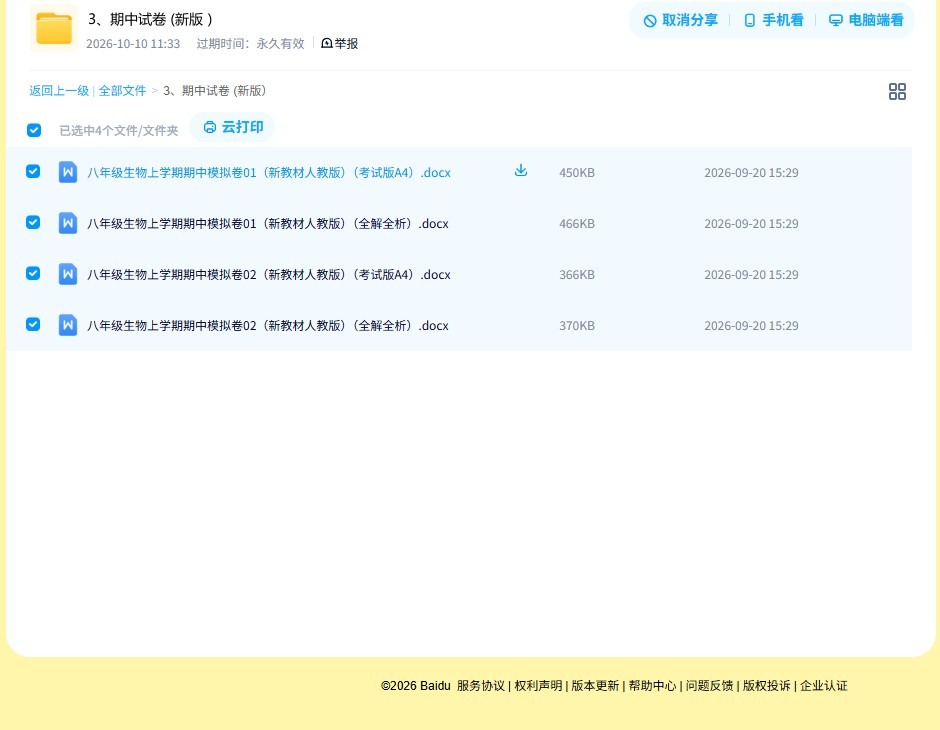This screenshot has width=940, height=730.
Task: Select 电脑端看 desktop viewing option
Action: click(866, 20)
